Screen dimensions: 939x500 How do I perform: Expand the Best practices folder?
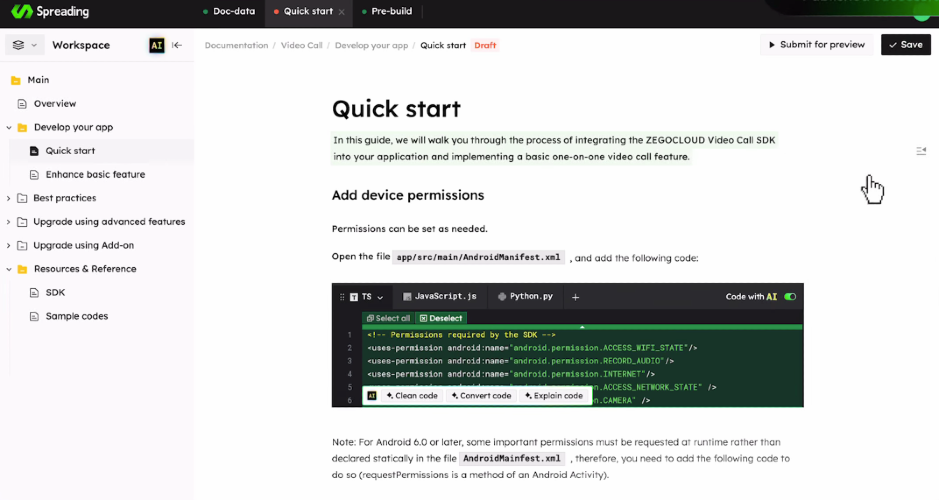tap(8, 198)
